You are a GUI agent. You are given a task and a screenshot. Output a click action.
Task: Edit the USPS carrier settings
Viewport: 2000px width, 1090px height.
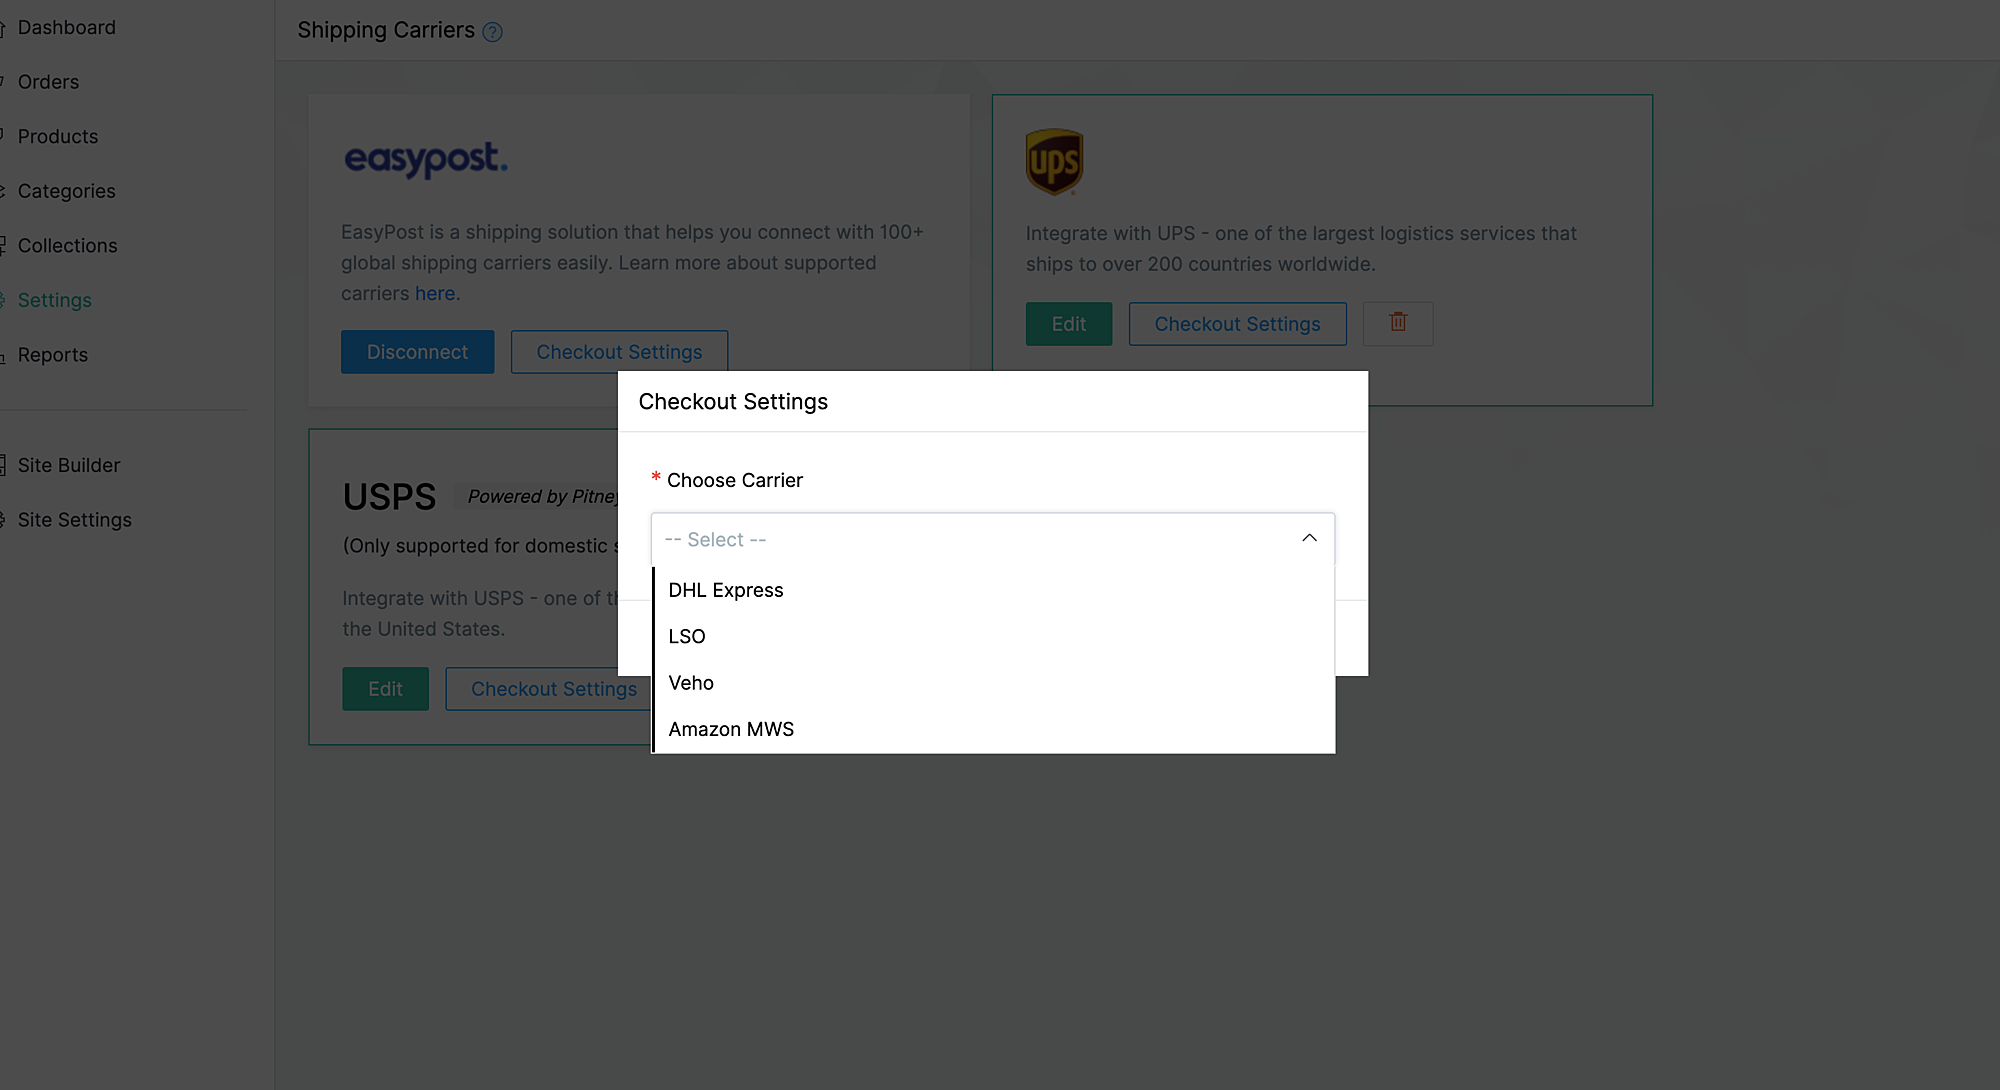(x=385, y=689)
